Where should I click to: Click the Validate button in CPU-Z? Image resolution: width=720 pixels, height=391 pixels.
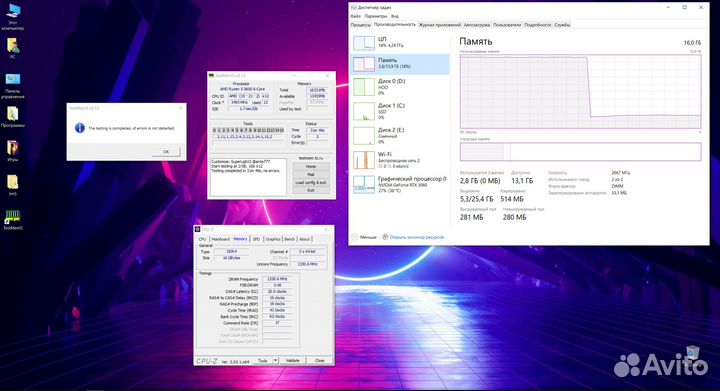292,361
